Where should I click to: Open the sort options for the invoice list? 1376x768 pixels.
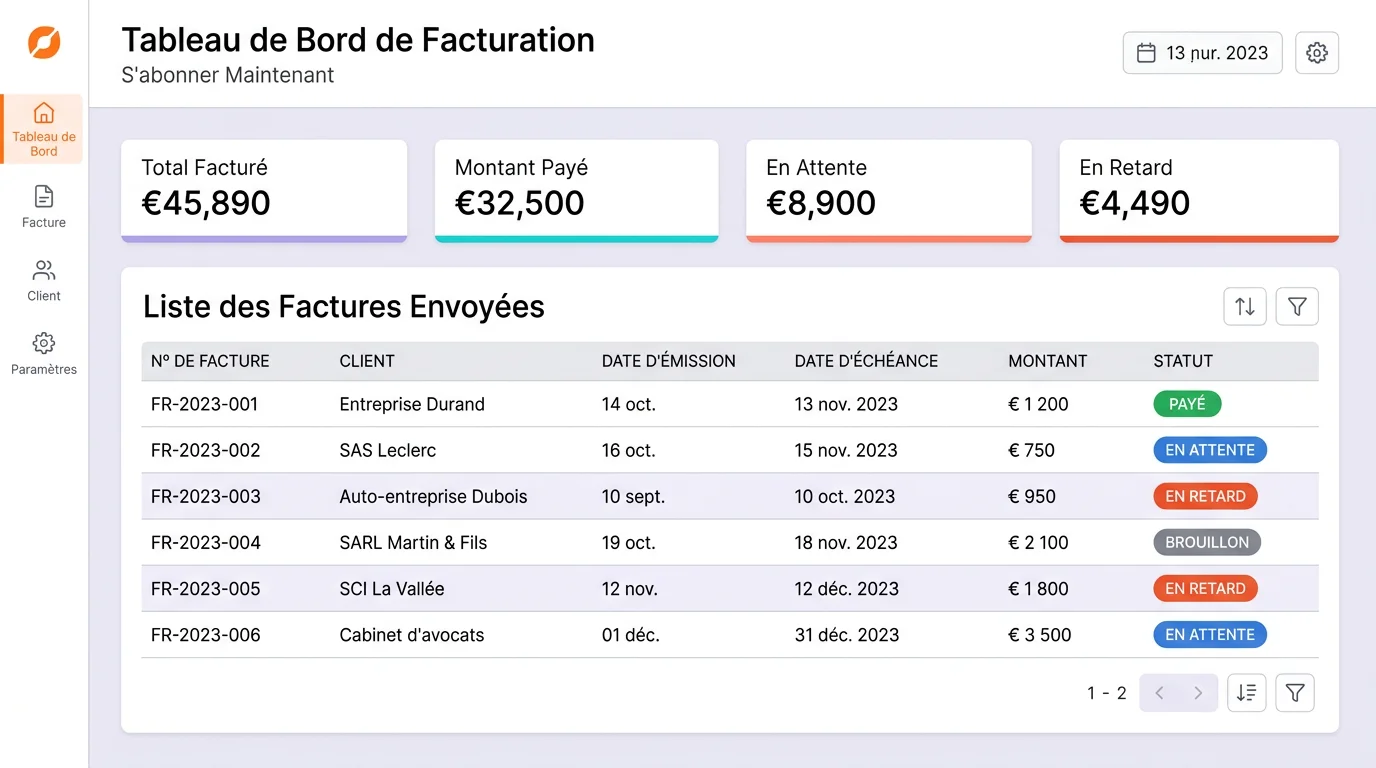click(x=1244, y=306)
